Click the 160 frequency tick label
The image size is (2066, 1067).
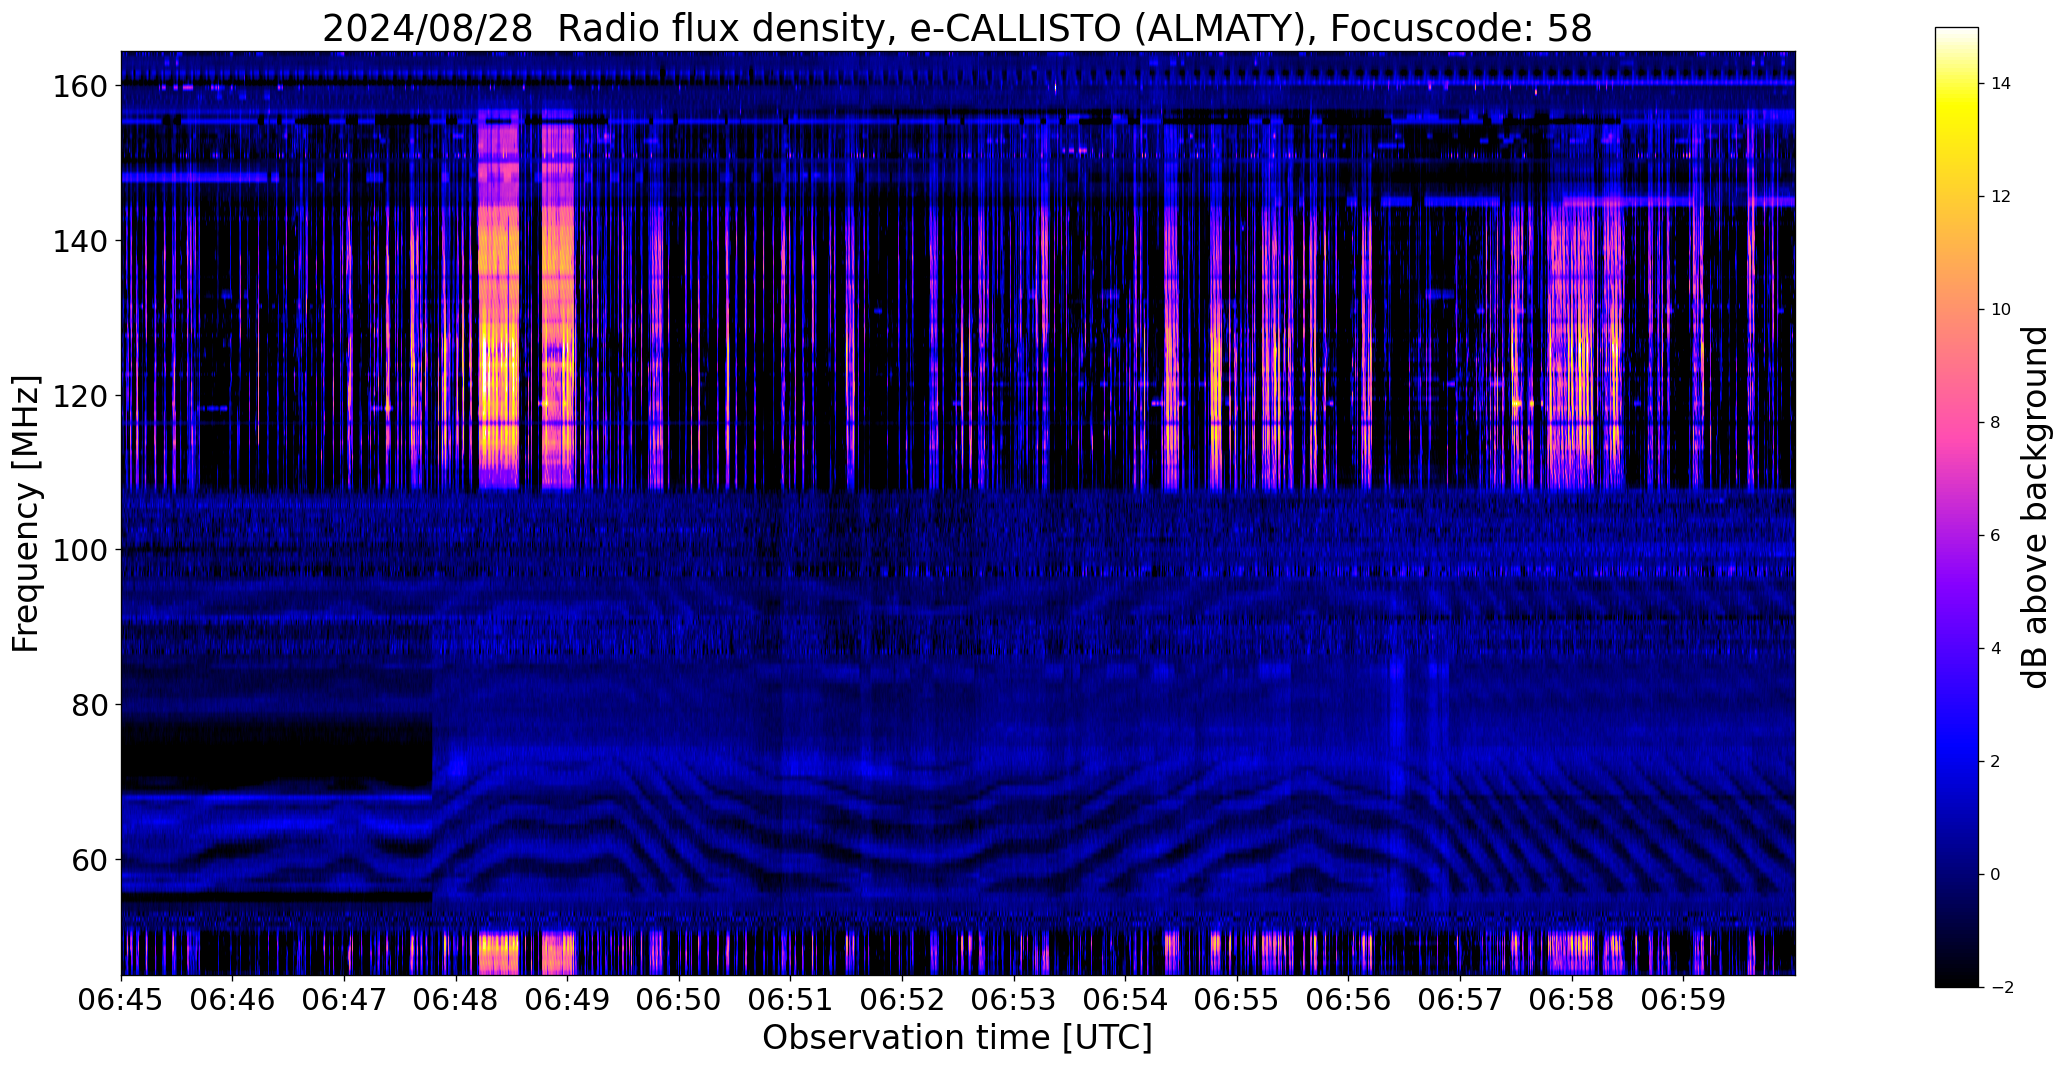pyautogui.click(x=79, y=87)
